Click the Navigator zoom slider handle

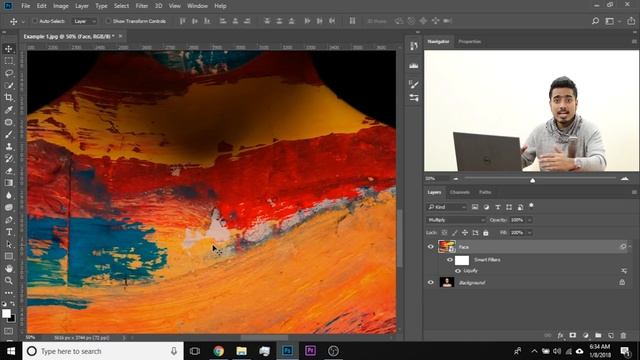(532, 180)
